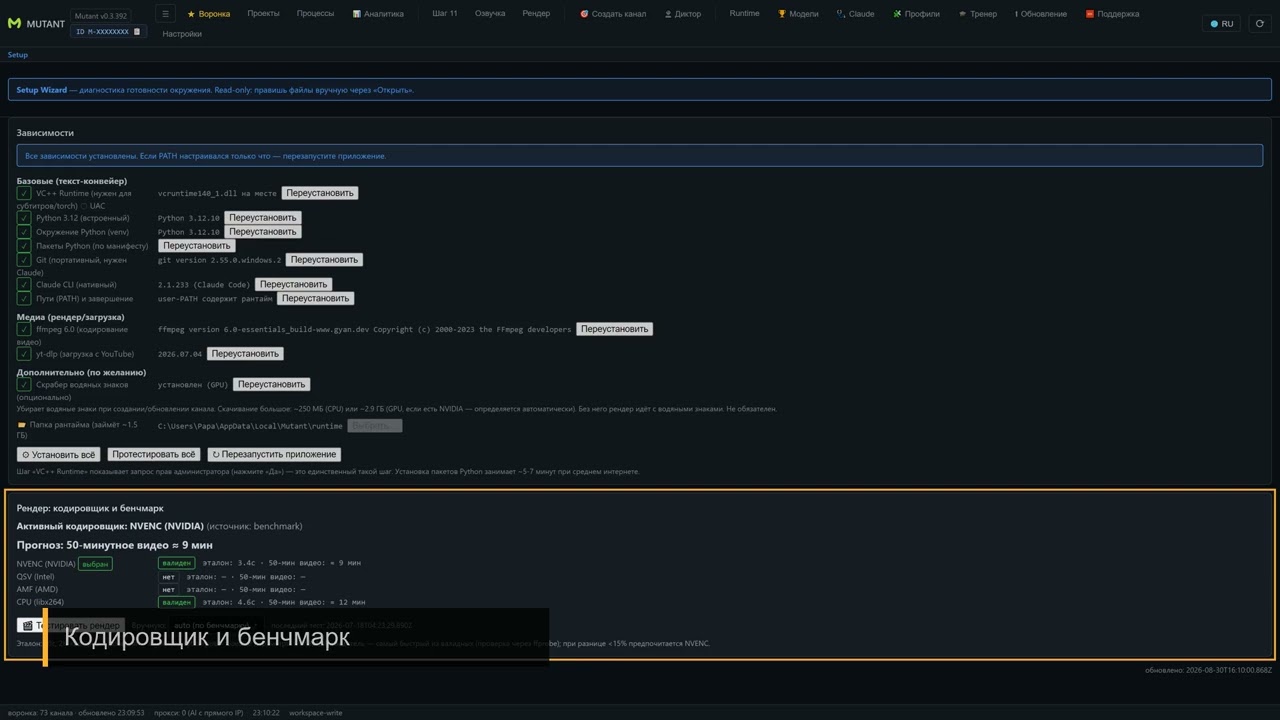
Task: Toggle the ffmpeg 6.0 checkmark
Action: click(24, 329)
